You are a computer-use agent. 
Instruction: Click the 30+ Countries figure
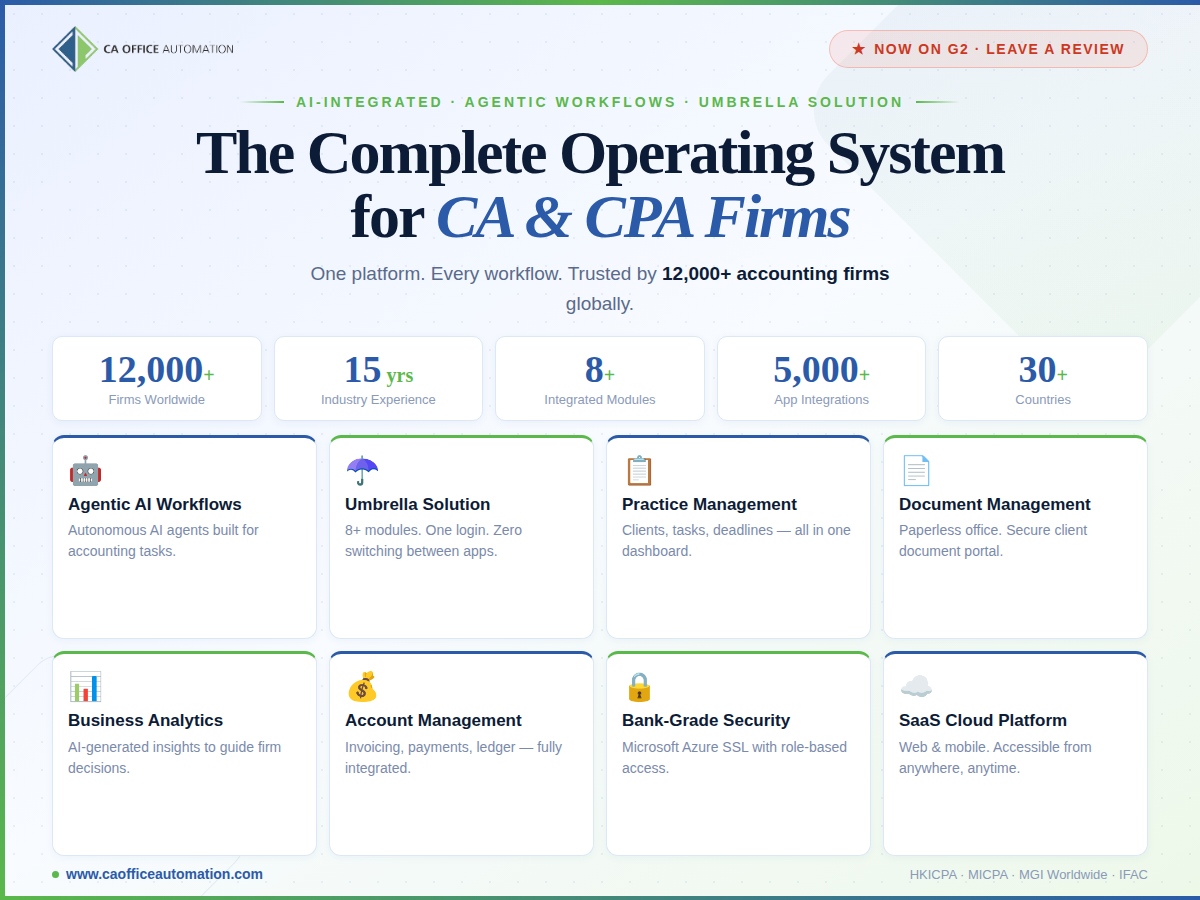tap(1043, 370)
